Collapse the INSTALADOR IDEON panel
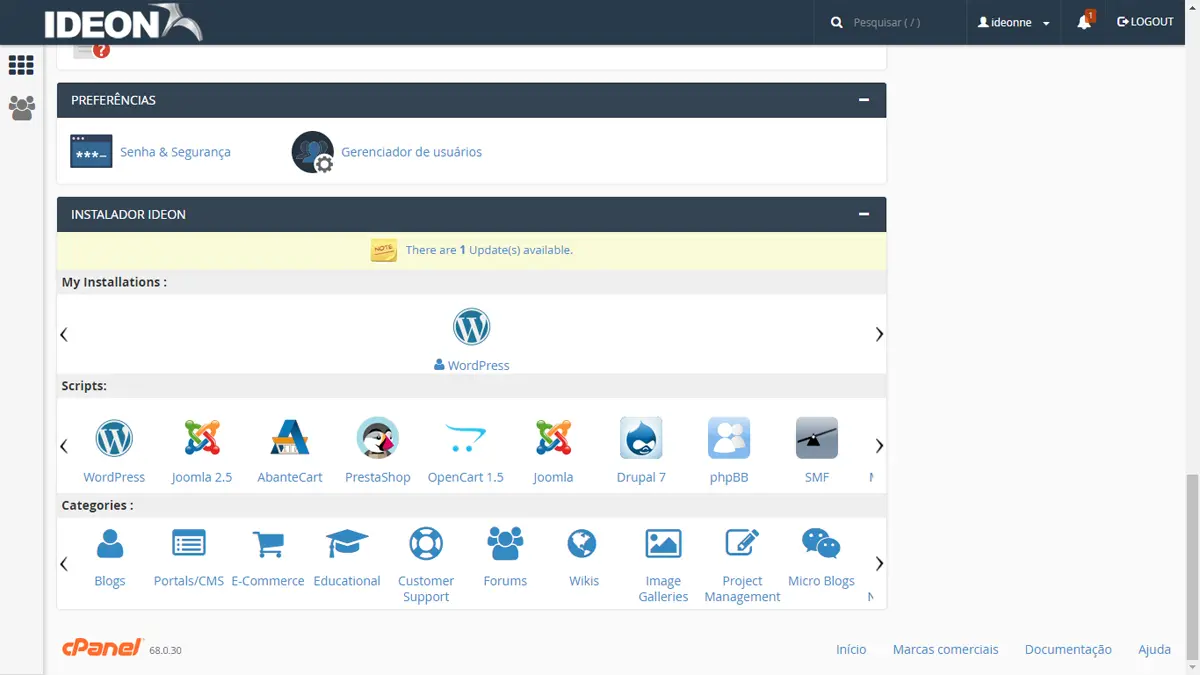The image size is (1200, 675). pos(862,213)
